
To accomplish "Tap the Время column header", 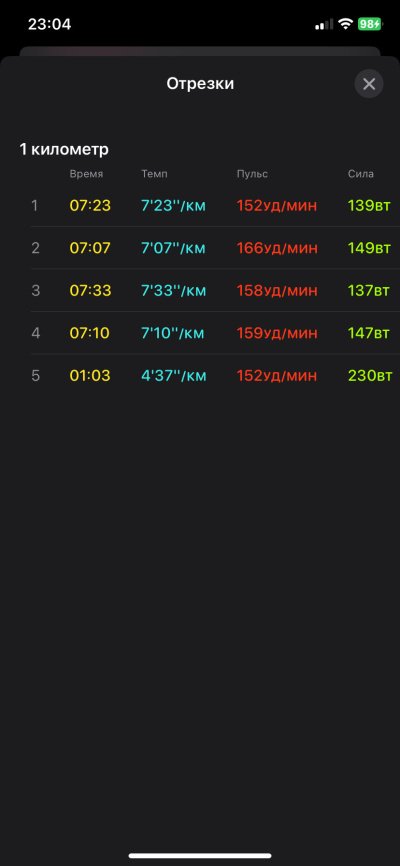I will pyautogui.click(x=86, y=174).
